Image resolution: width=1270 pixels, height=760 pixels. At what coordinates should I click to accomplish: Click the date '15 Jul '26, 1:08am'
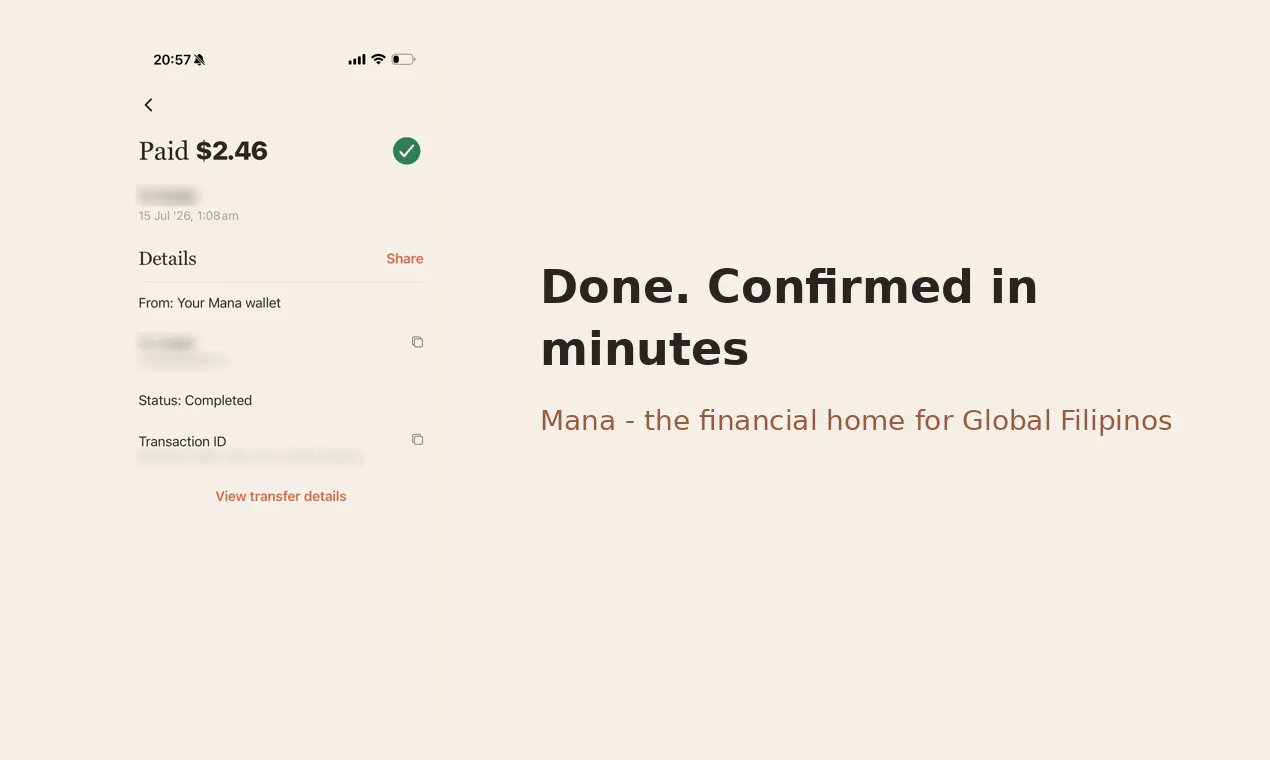[188, 216]
